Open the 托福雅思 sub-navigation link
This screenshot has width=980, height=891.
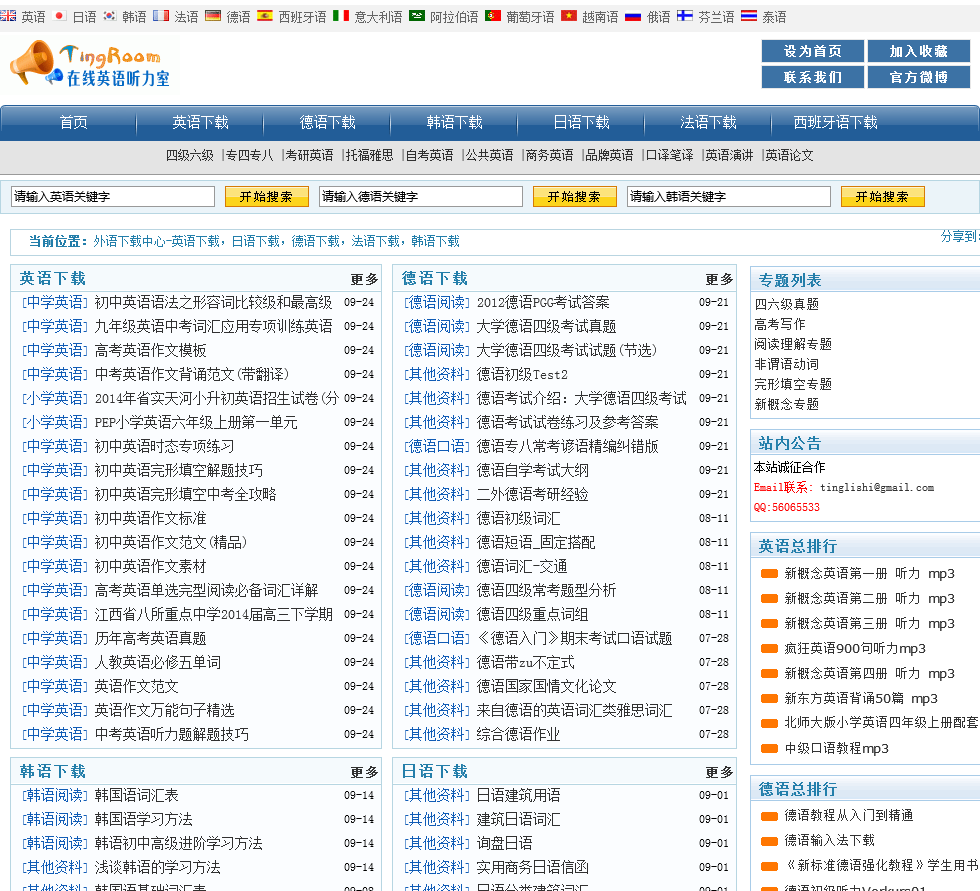click(369, 155)
